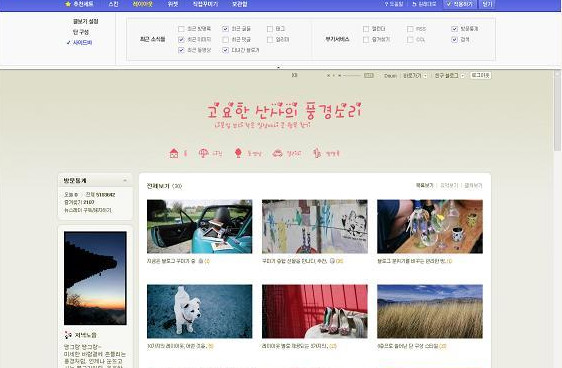Enable the 최근 댓글 checkbox
Screen dimensions: 562x368
tap(225, 39)
